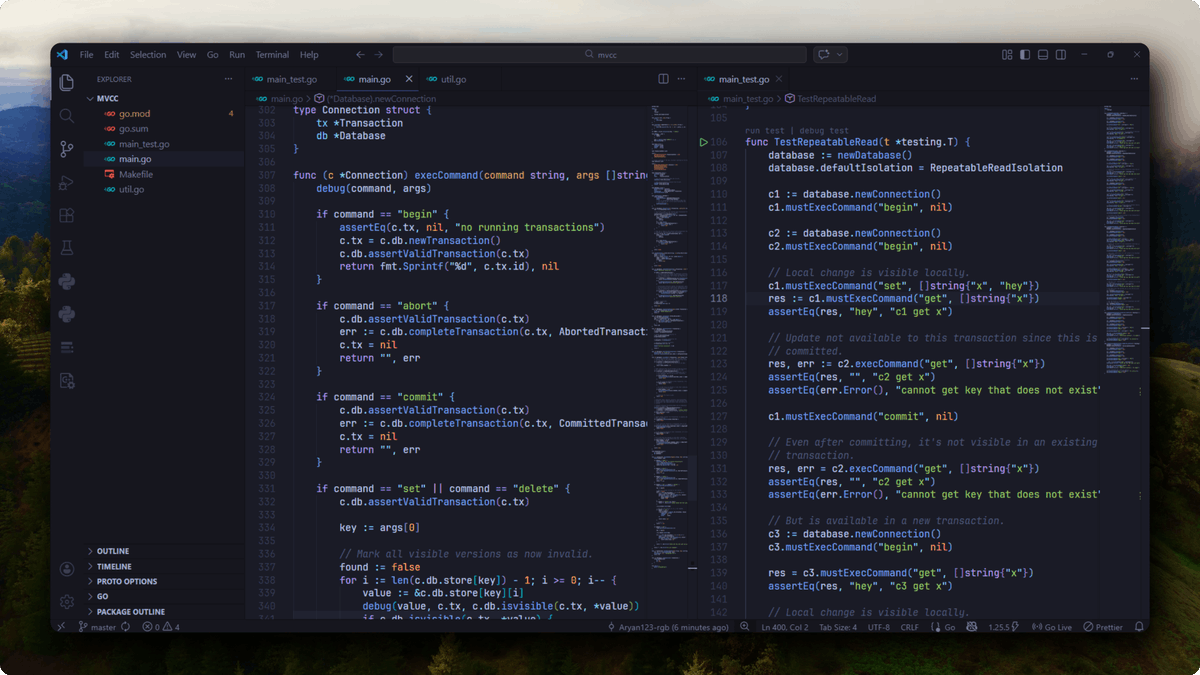Click Tab Size: 4 in status bar
The height and width of the screenshot is (675, 1200).
point(838,627)
